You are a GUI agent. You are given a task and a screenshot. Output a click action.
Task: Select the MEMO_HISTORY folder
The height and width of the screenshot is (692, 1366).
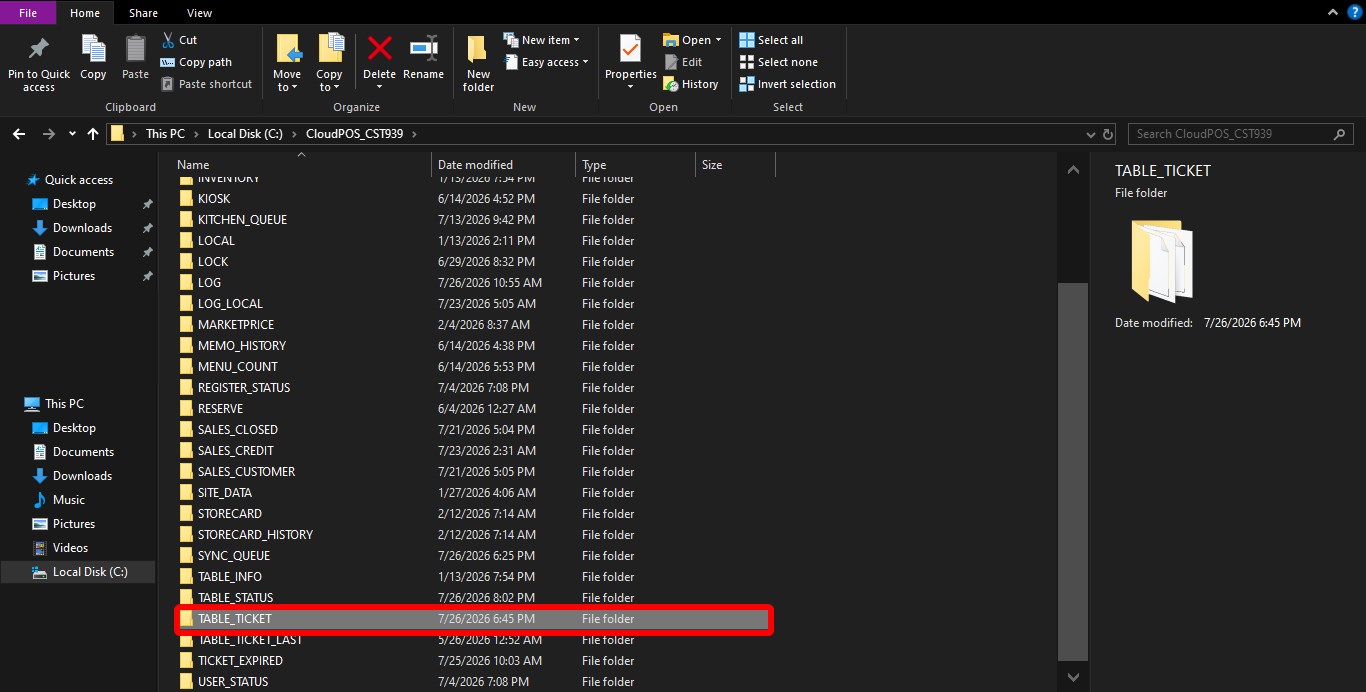[242, 346]
